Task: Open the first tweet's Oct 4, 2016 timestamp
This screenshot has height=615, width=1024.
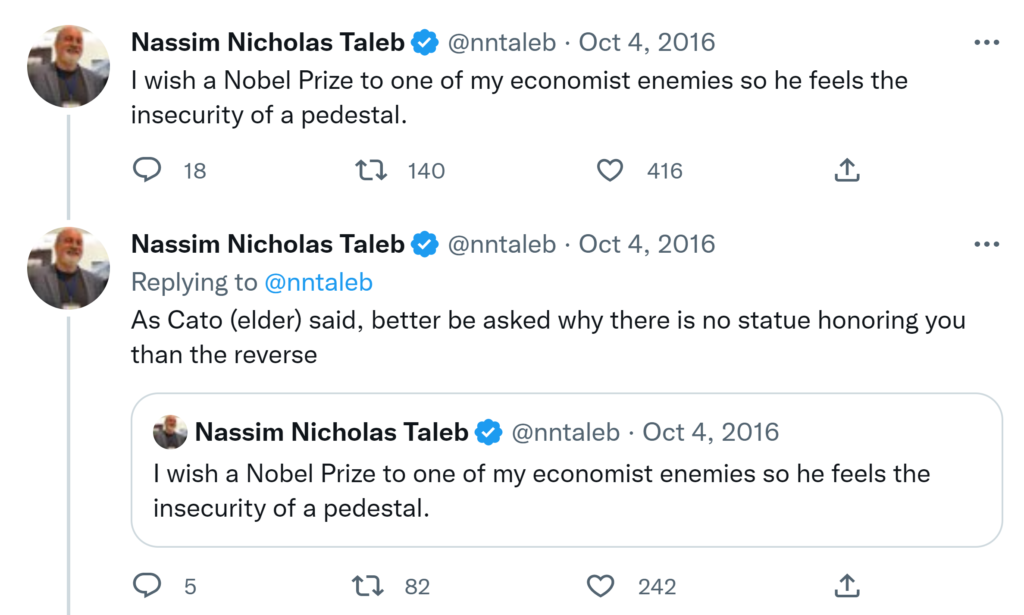Action: click(x=647, y=43)
